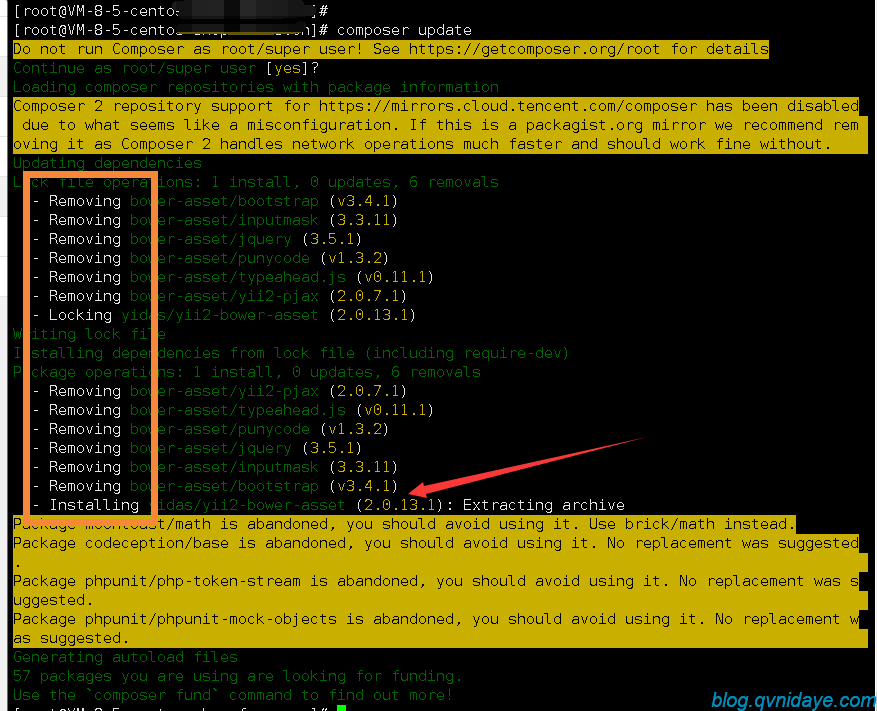The image size is (877, 711).
Task: Click 'Installing yidas/yii2-bower-asset' Extracting archive line
Action: [329, 506]
